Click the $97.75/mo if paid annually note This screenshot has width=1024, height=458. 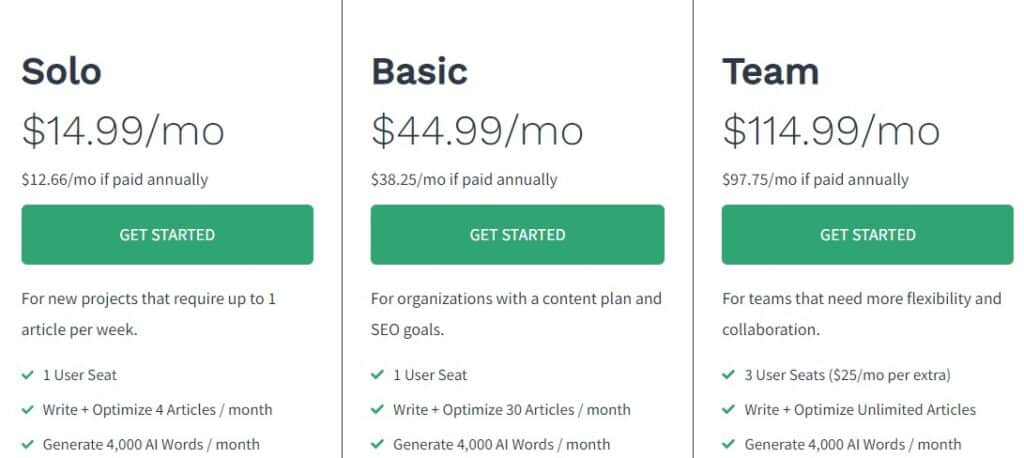(x=815, y=180)
